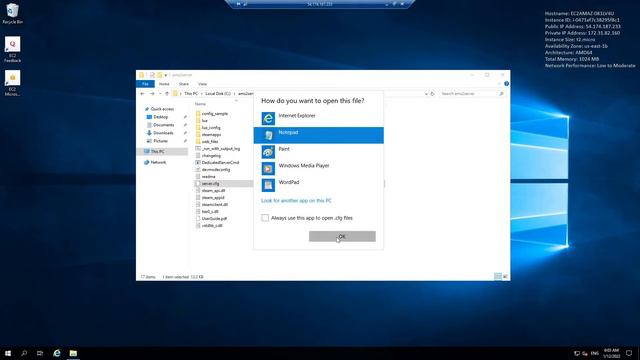Viewport: 640px width, 360px height.
Task: Select the readme file
Action: (x=208, y=176)
